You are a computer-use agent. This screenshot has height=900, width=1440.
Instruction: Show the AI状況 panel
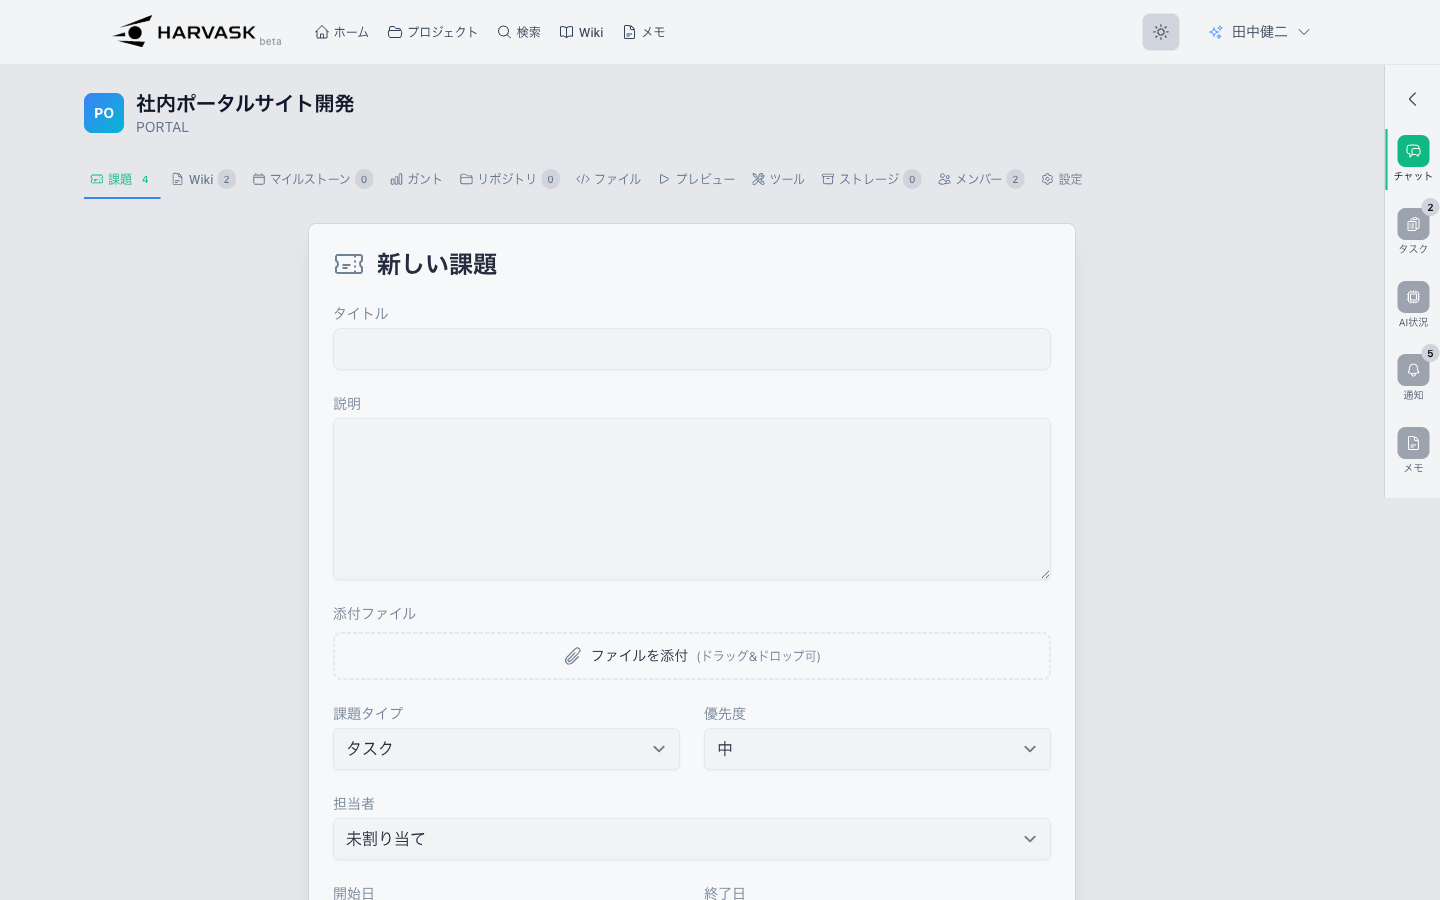[1412, 298]
